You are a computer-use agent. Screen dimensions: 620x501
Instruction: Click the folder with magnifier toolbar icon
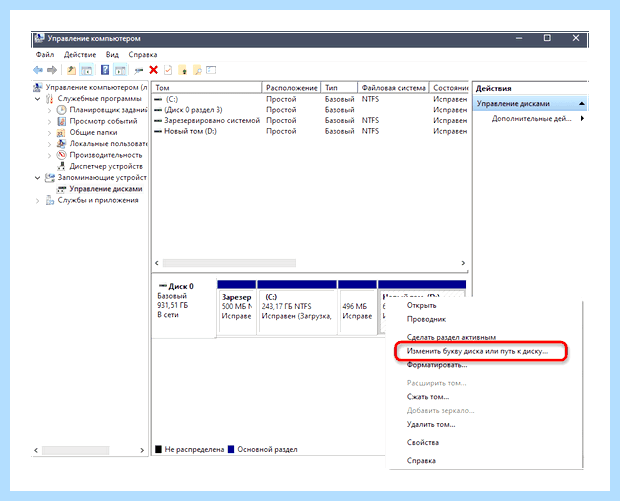(x=197, y=70)
